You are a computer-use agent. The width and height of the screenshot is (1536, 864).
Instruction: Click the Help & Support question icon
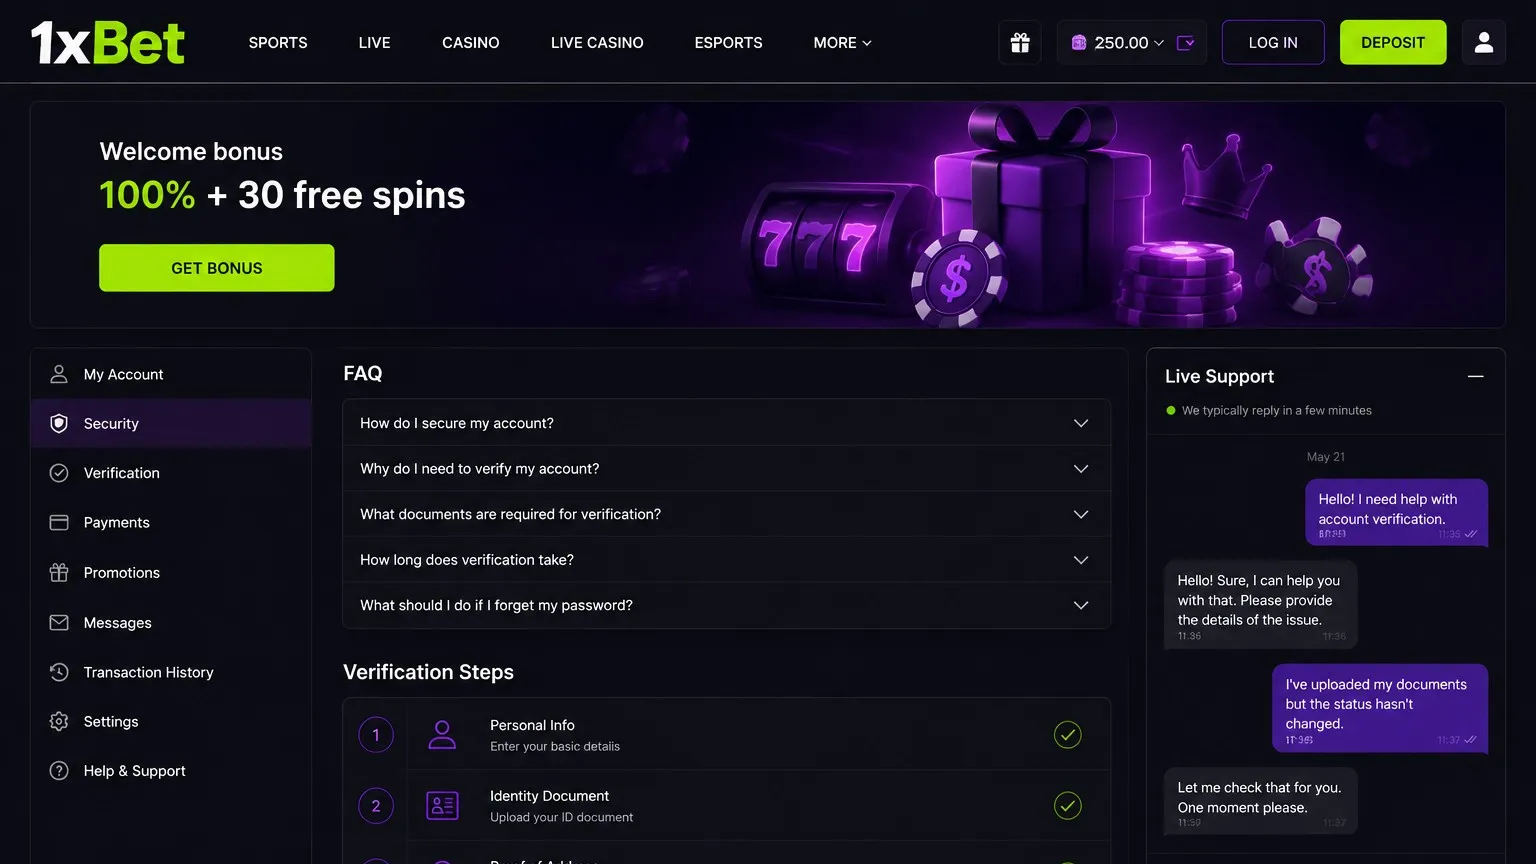pyautogui.click(x=59, y=771)
